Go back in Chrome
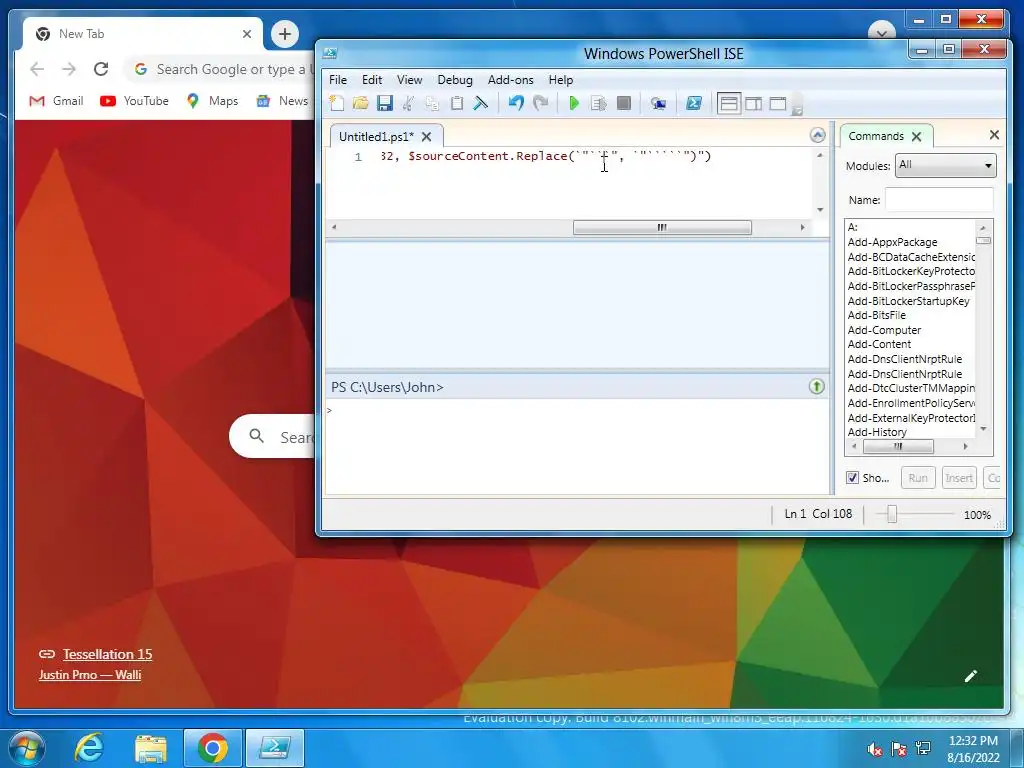 [37, 69]
